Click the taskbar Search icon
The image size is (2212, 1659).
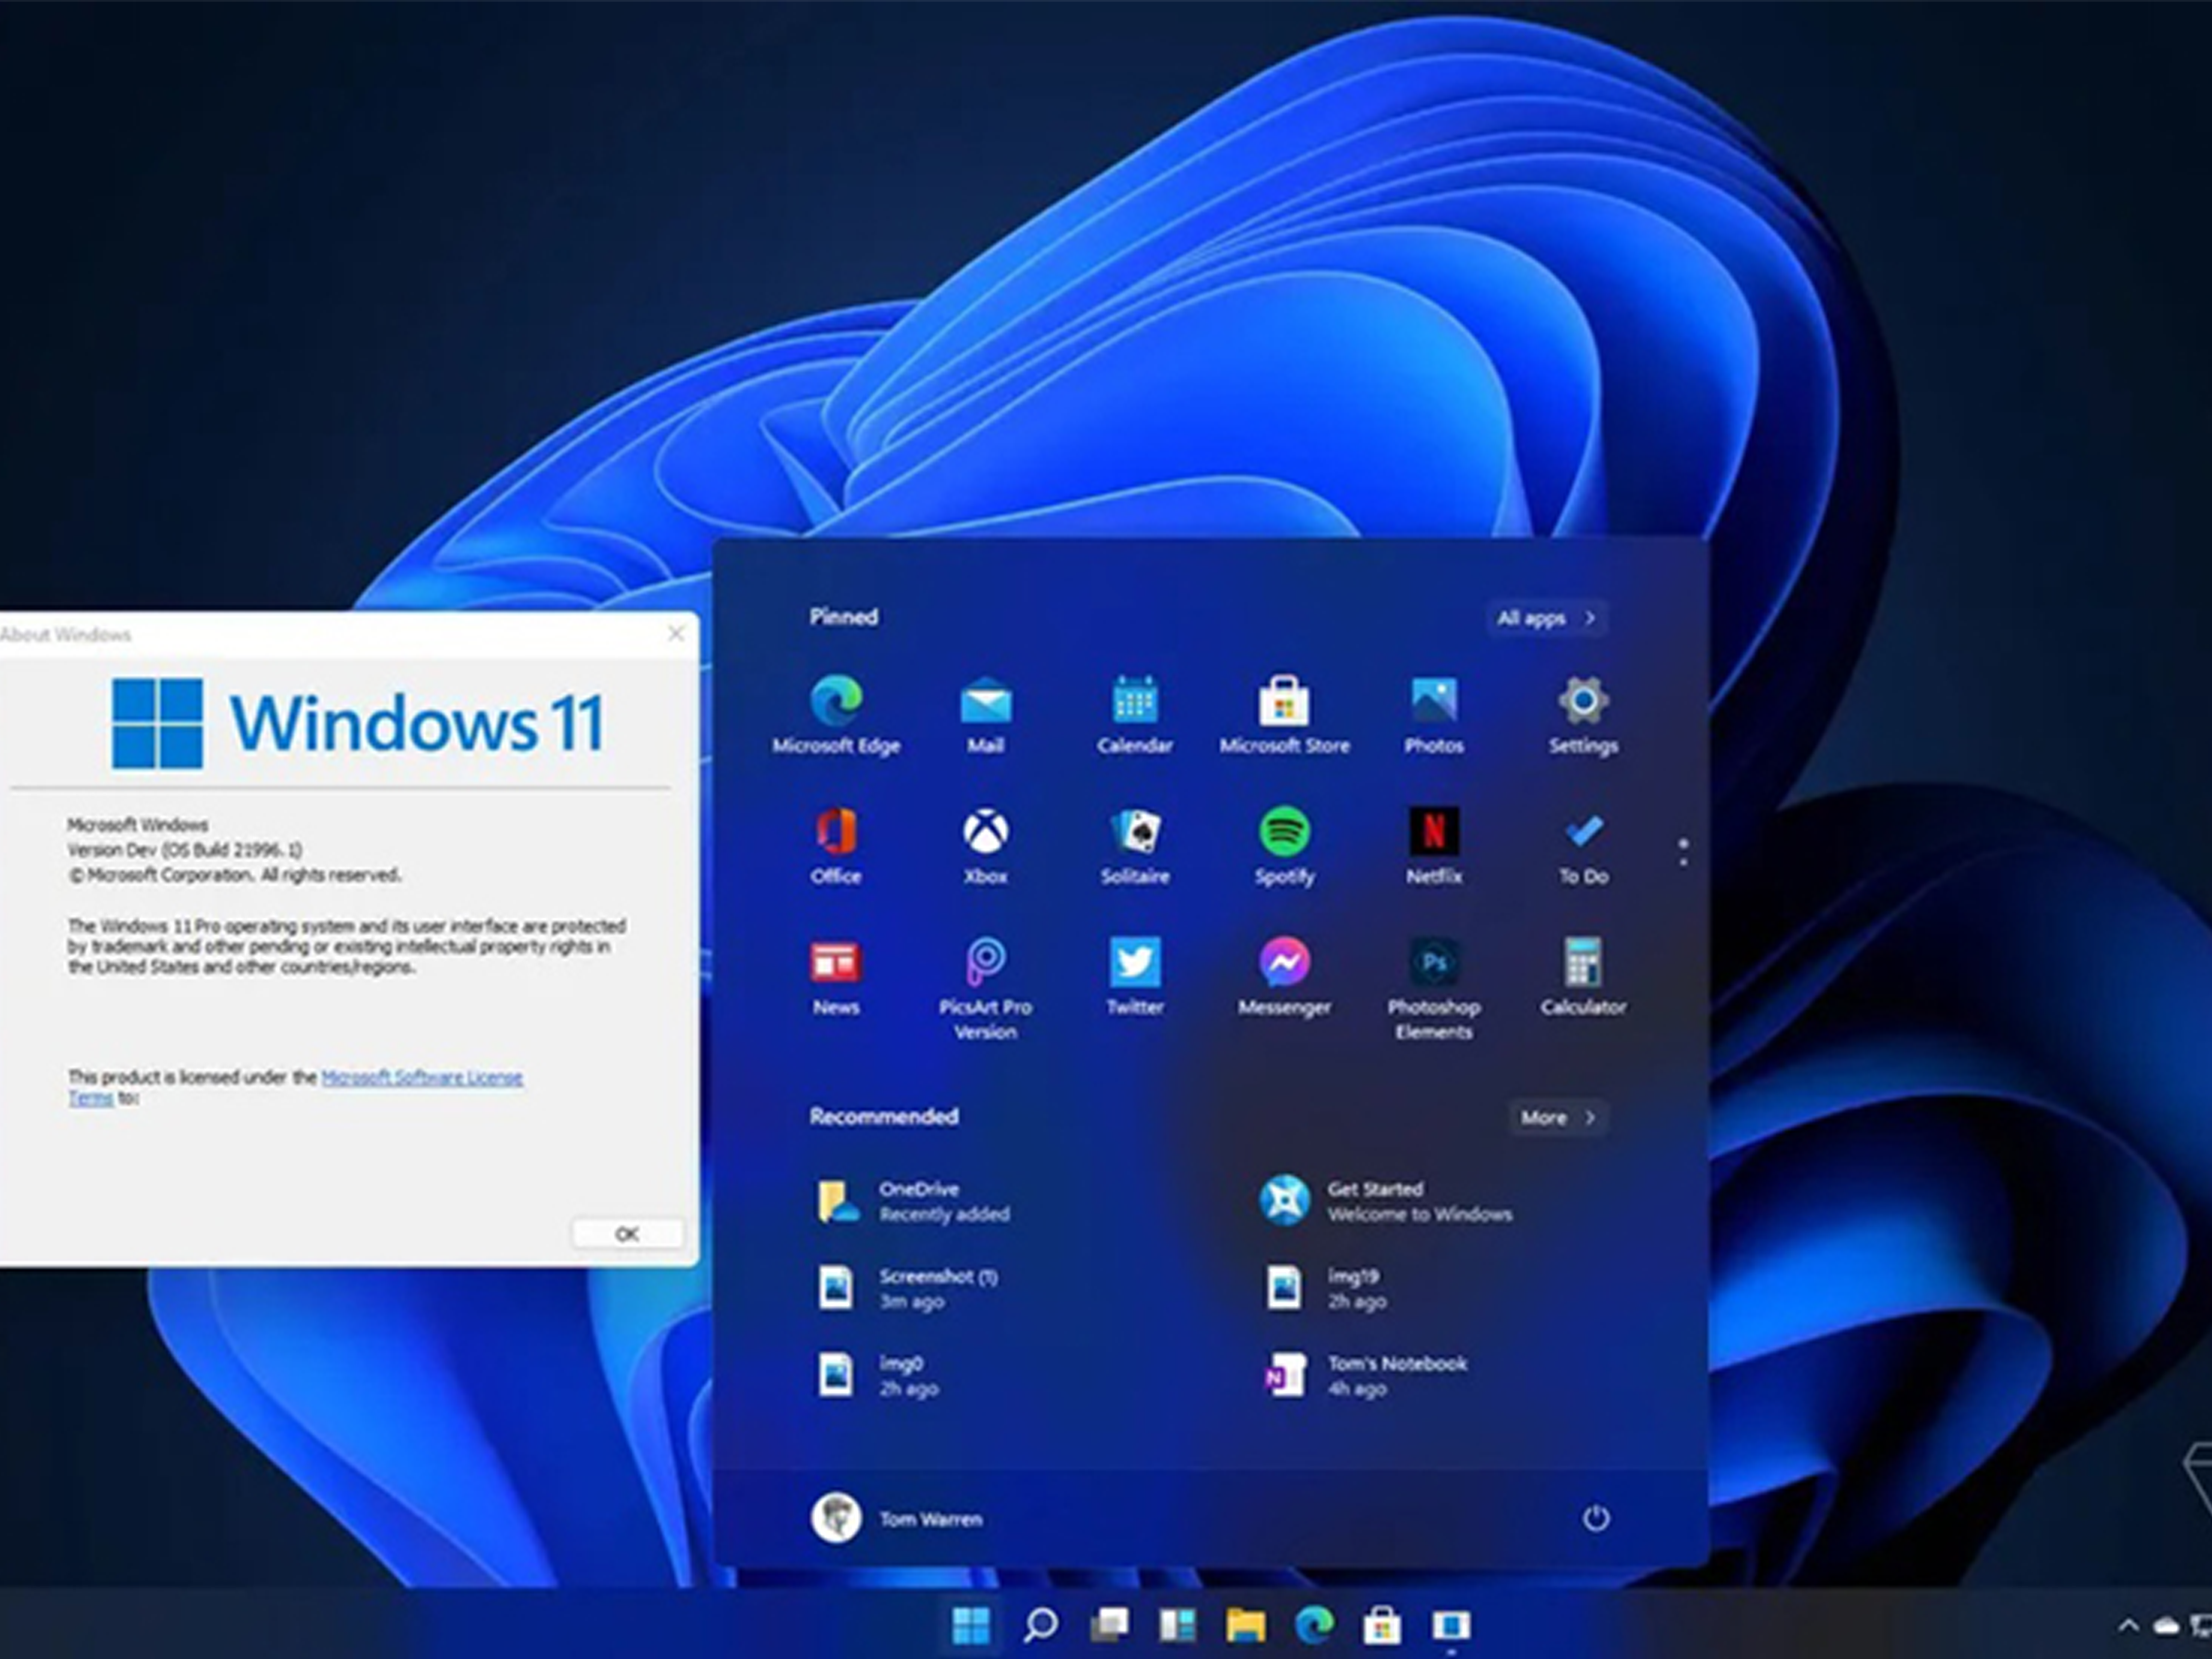click(1040, 1625)
